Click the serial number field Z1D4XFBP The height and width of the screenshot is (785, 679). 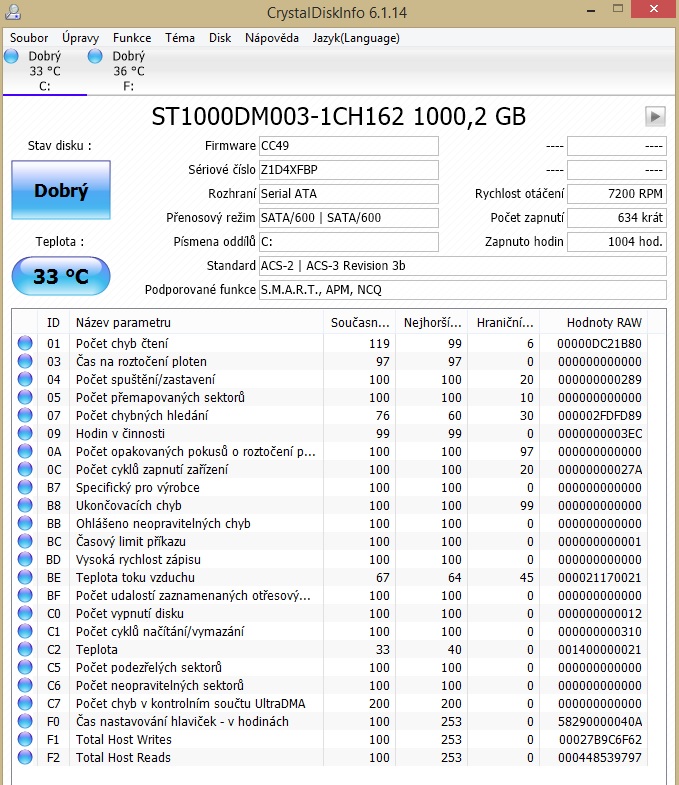click(348, 170)
